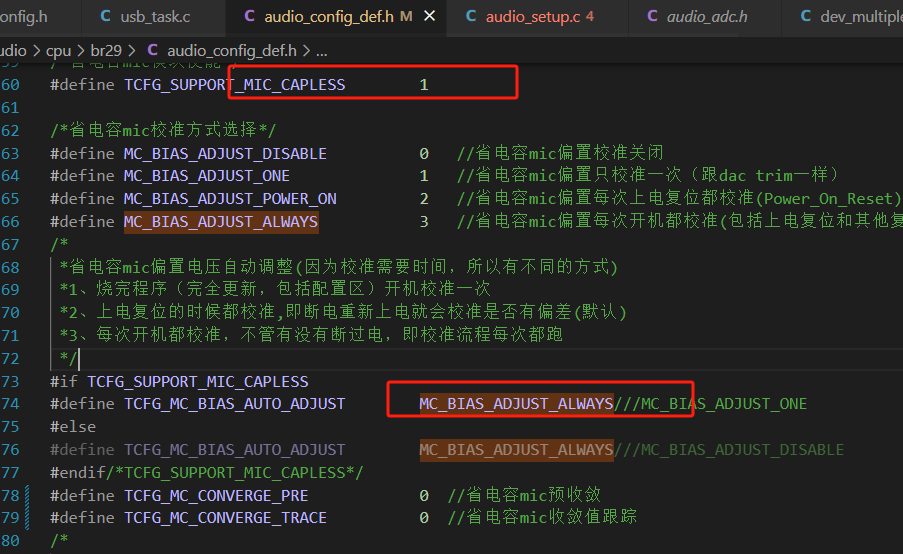Click the C icon on dev_multiple tab
Image resolution: width=903 pixels, height=554 pixels.
coord(806,16)
